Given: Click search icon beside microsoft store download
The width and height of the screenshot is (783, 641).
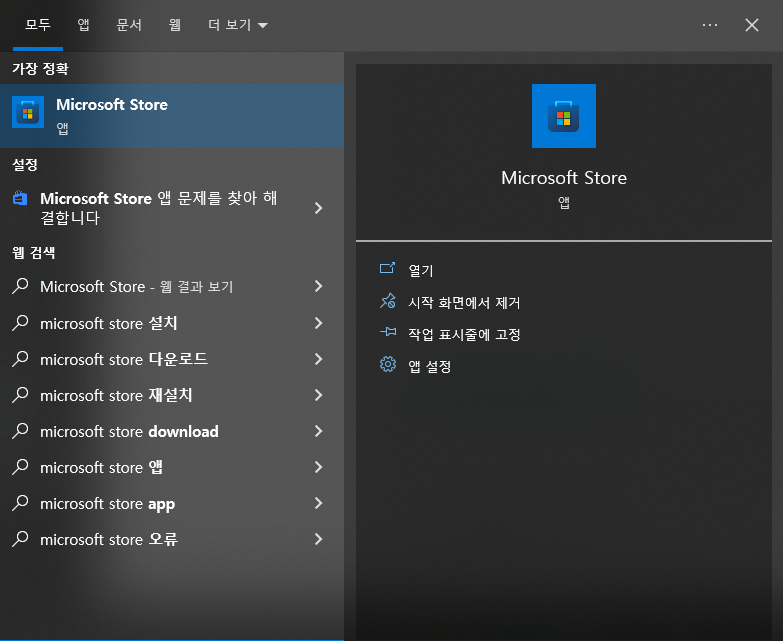Looking at the screenshot, I should click(20, 431).
